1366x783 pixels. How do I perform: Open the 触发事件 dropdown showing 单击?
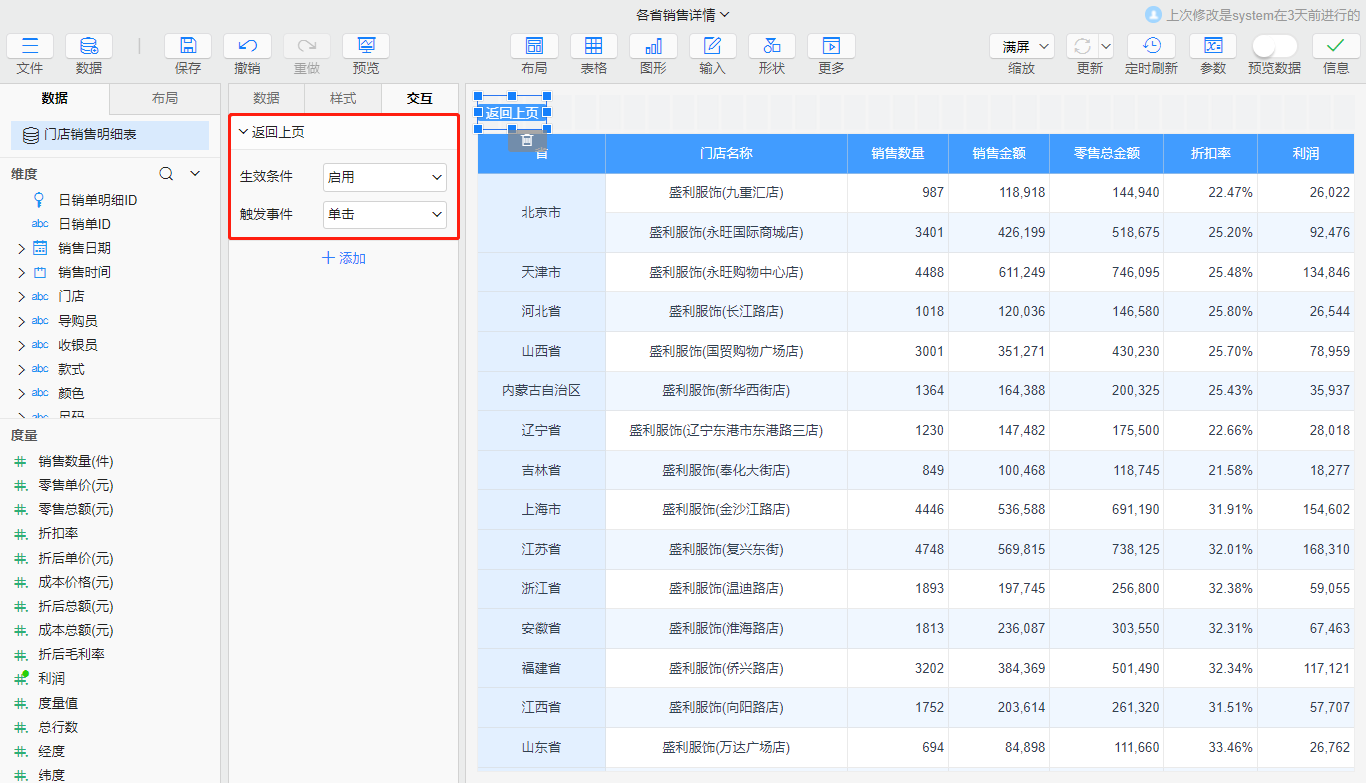[x=384, y=214]
